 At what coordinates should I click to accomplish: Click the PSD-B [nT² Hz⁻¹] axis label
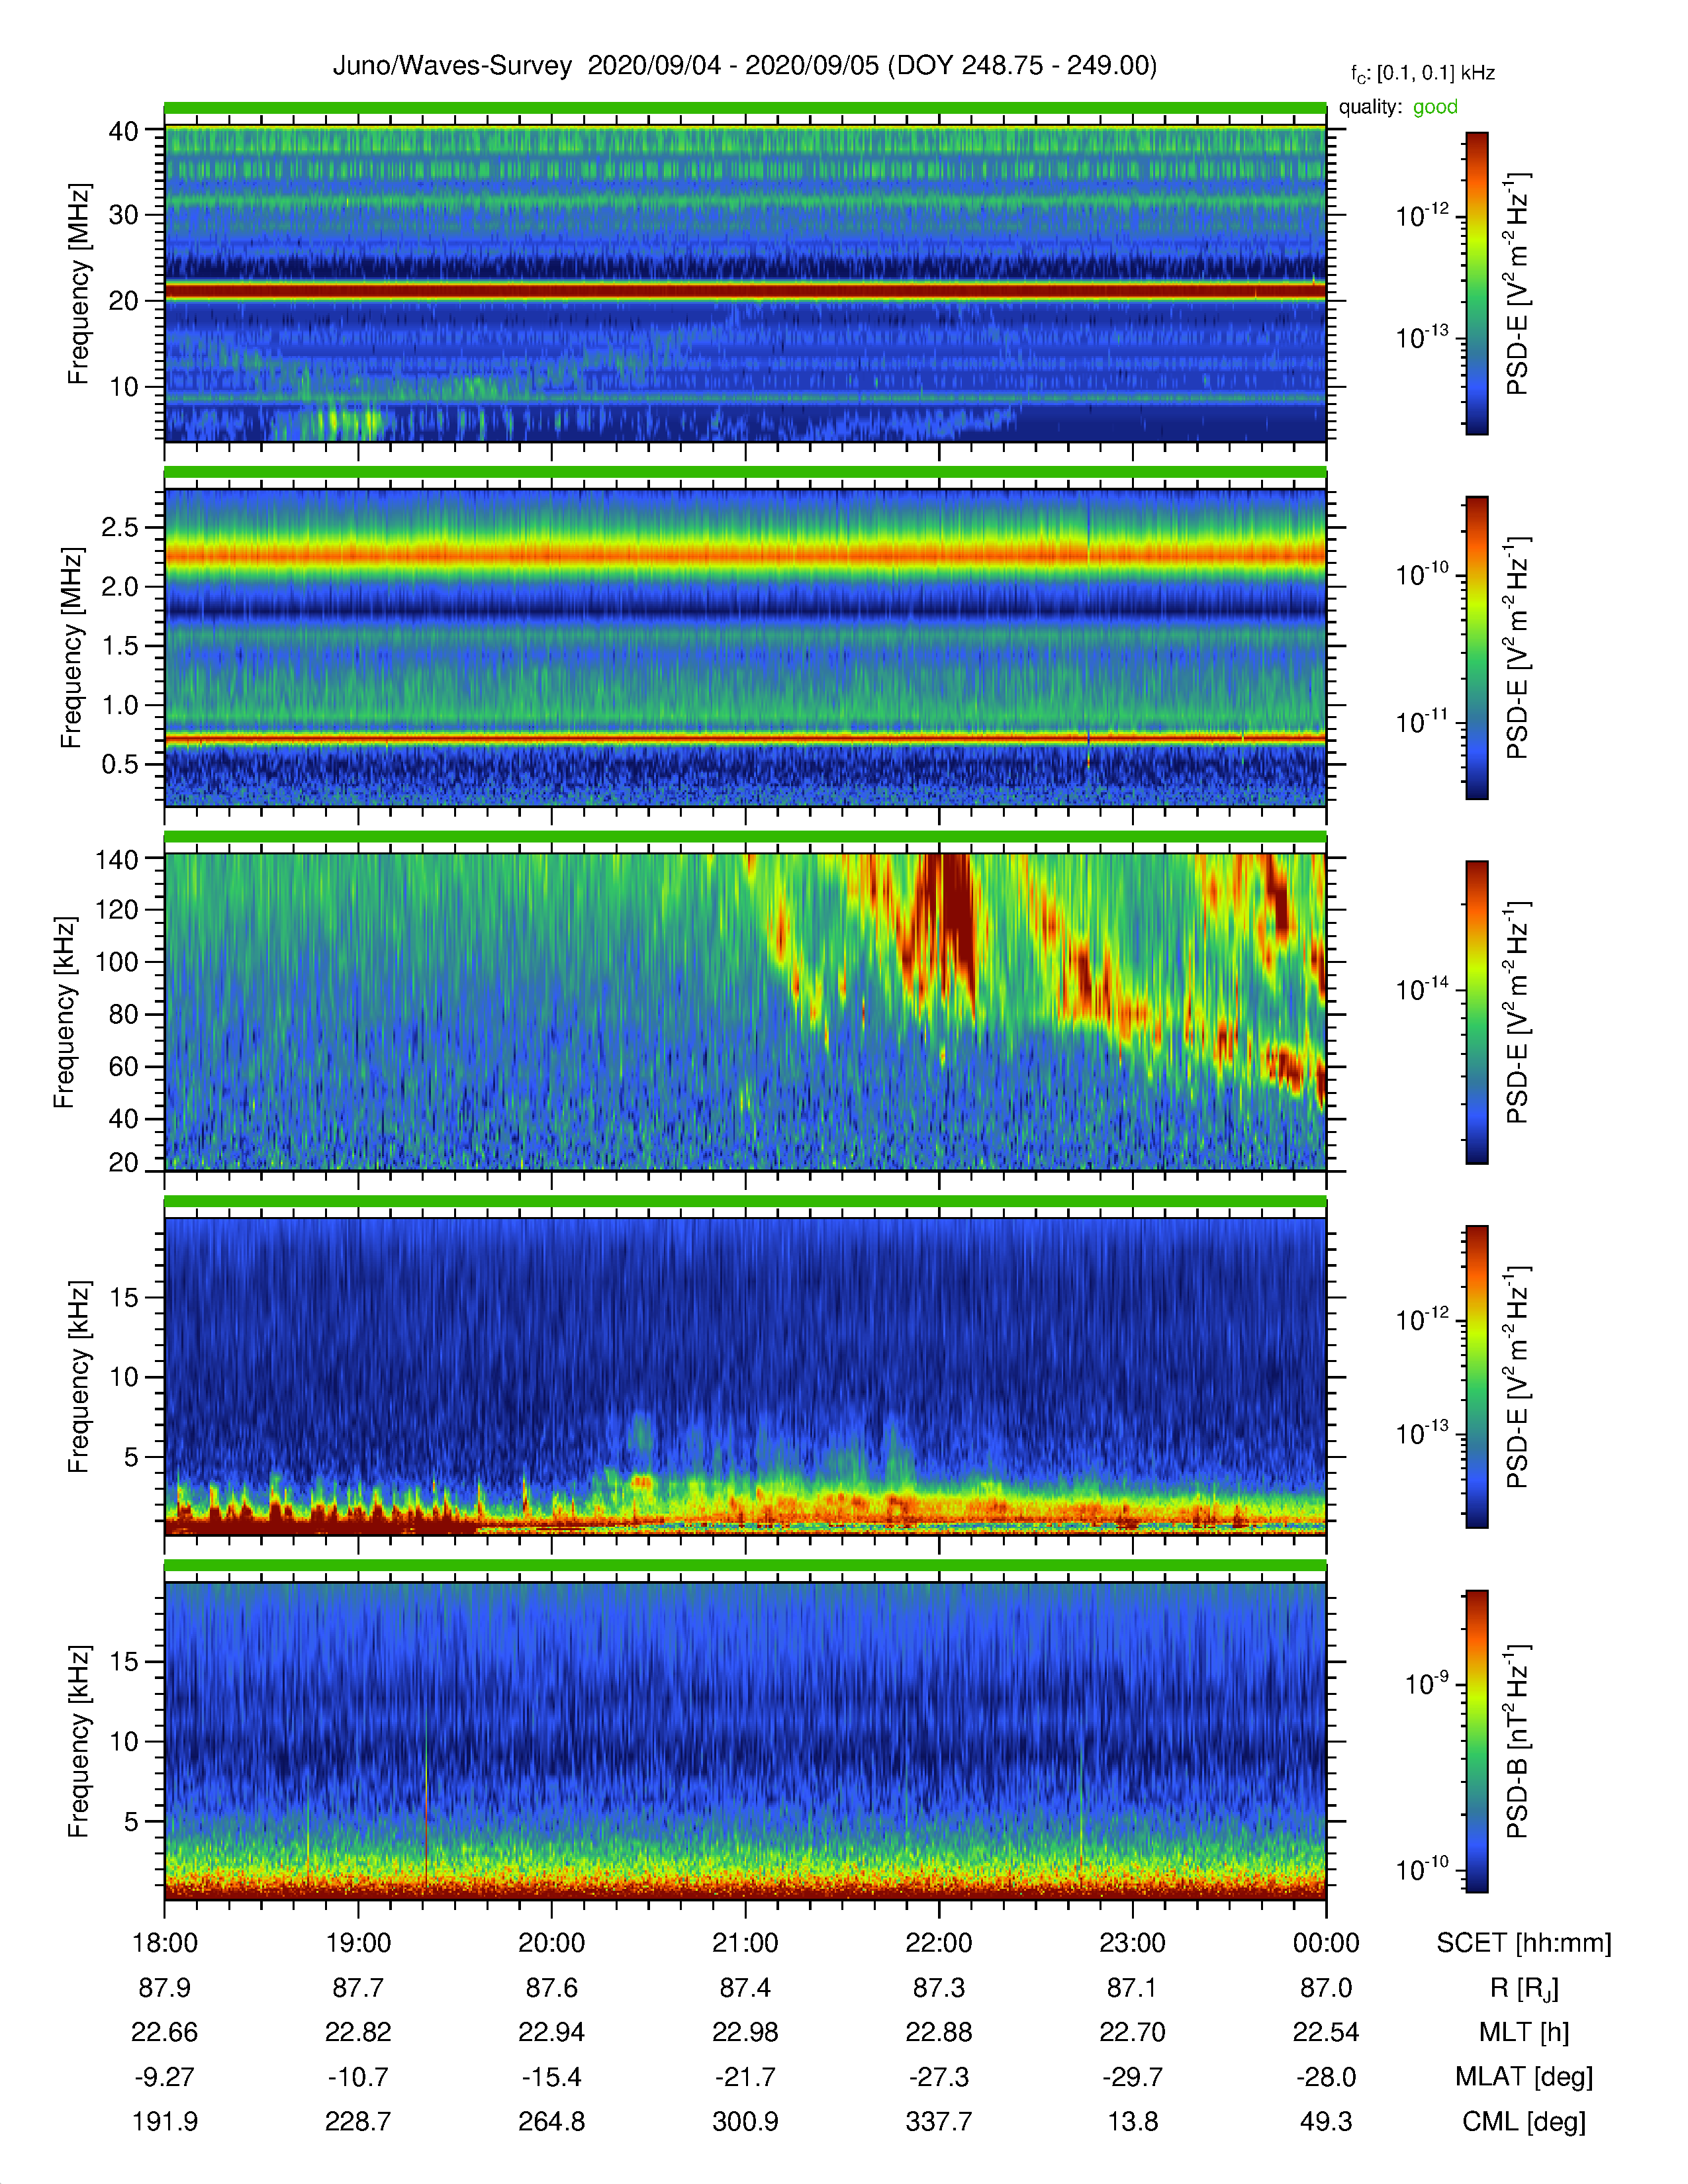1517,1741
